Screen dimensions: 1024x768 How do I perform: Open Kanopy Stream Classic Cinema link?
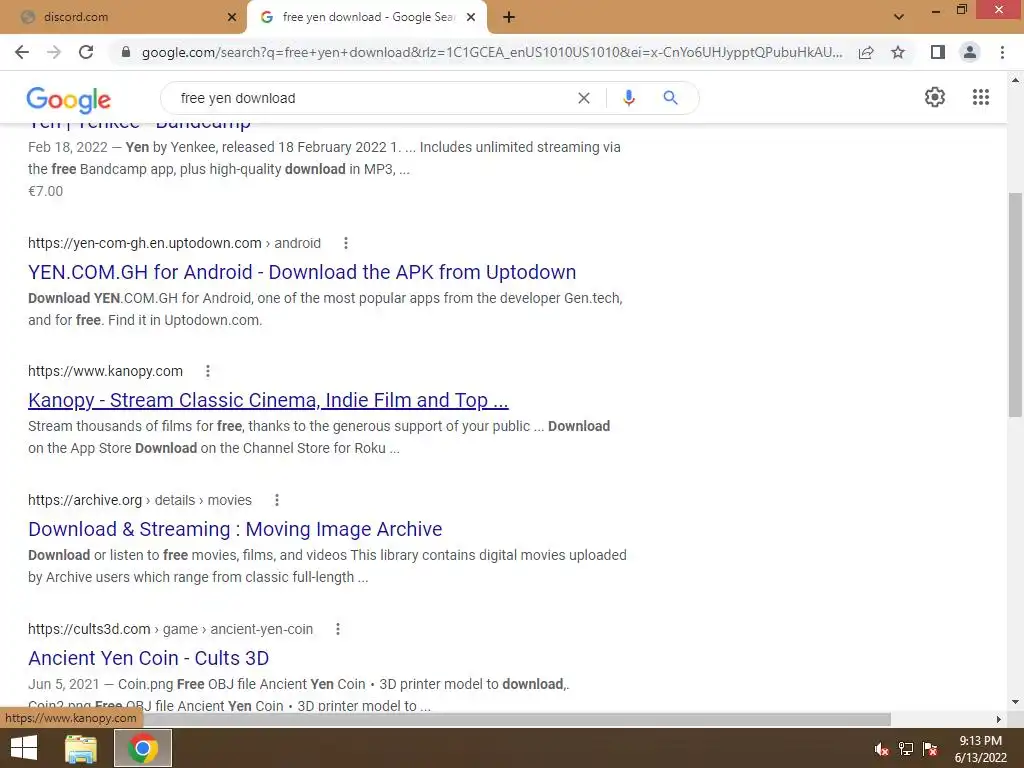(x=268, y=400)
